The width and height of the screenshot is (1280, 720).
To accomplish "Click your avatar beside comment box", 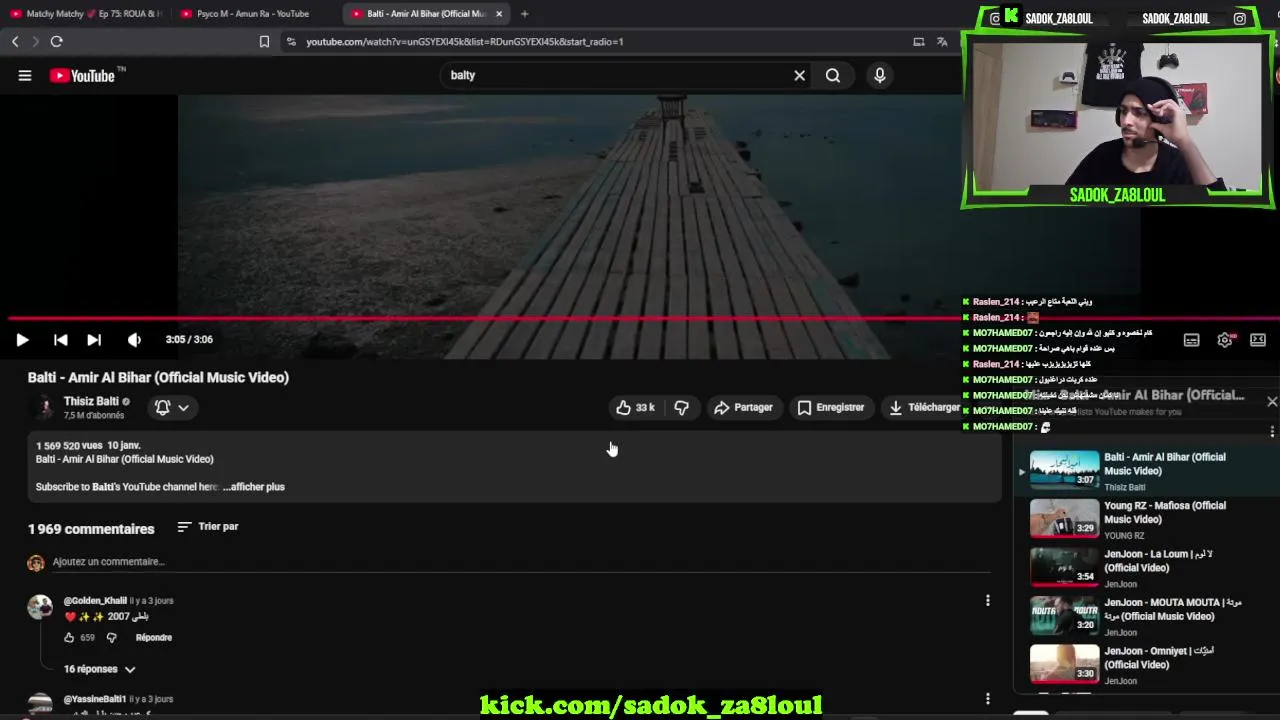I will (36, 563).
